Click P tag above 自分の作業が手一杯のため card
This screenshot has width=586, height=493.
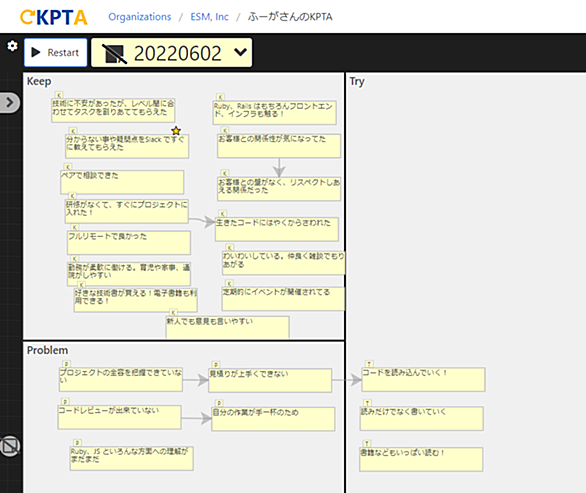coord(219,403)
